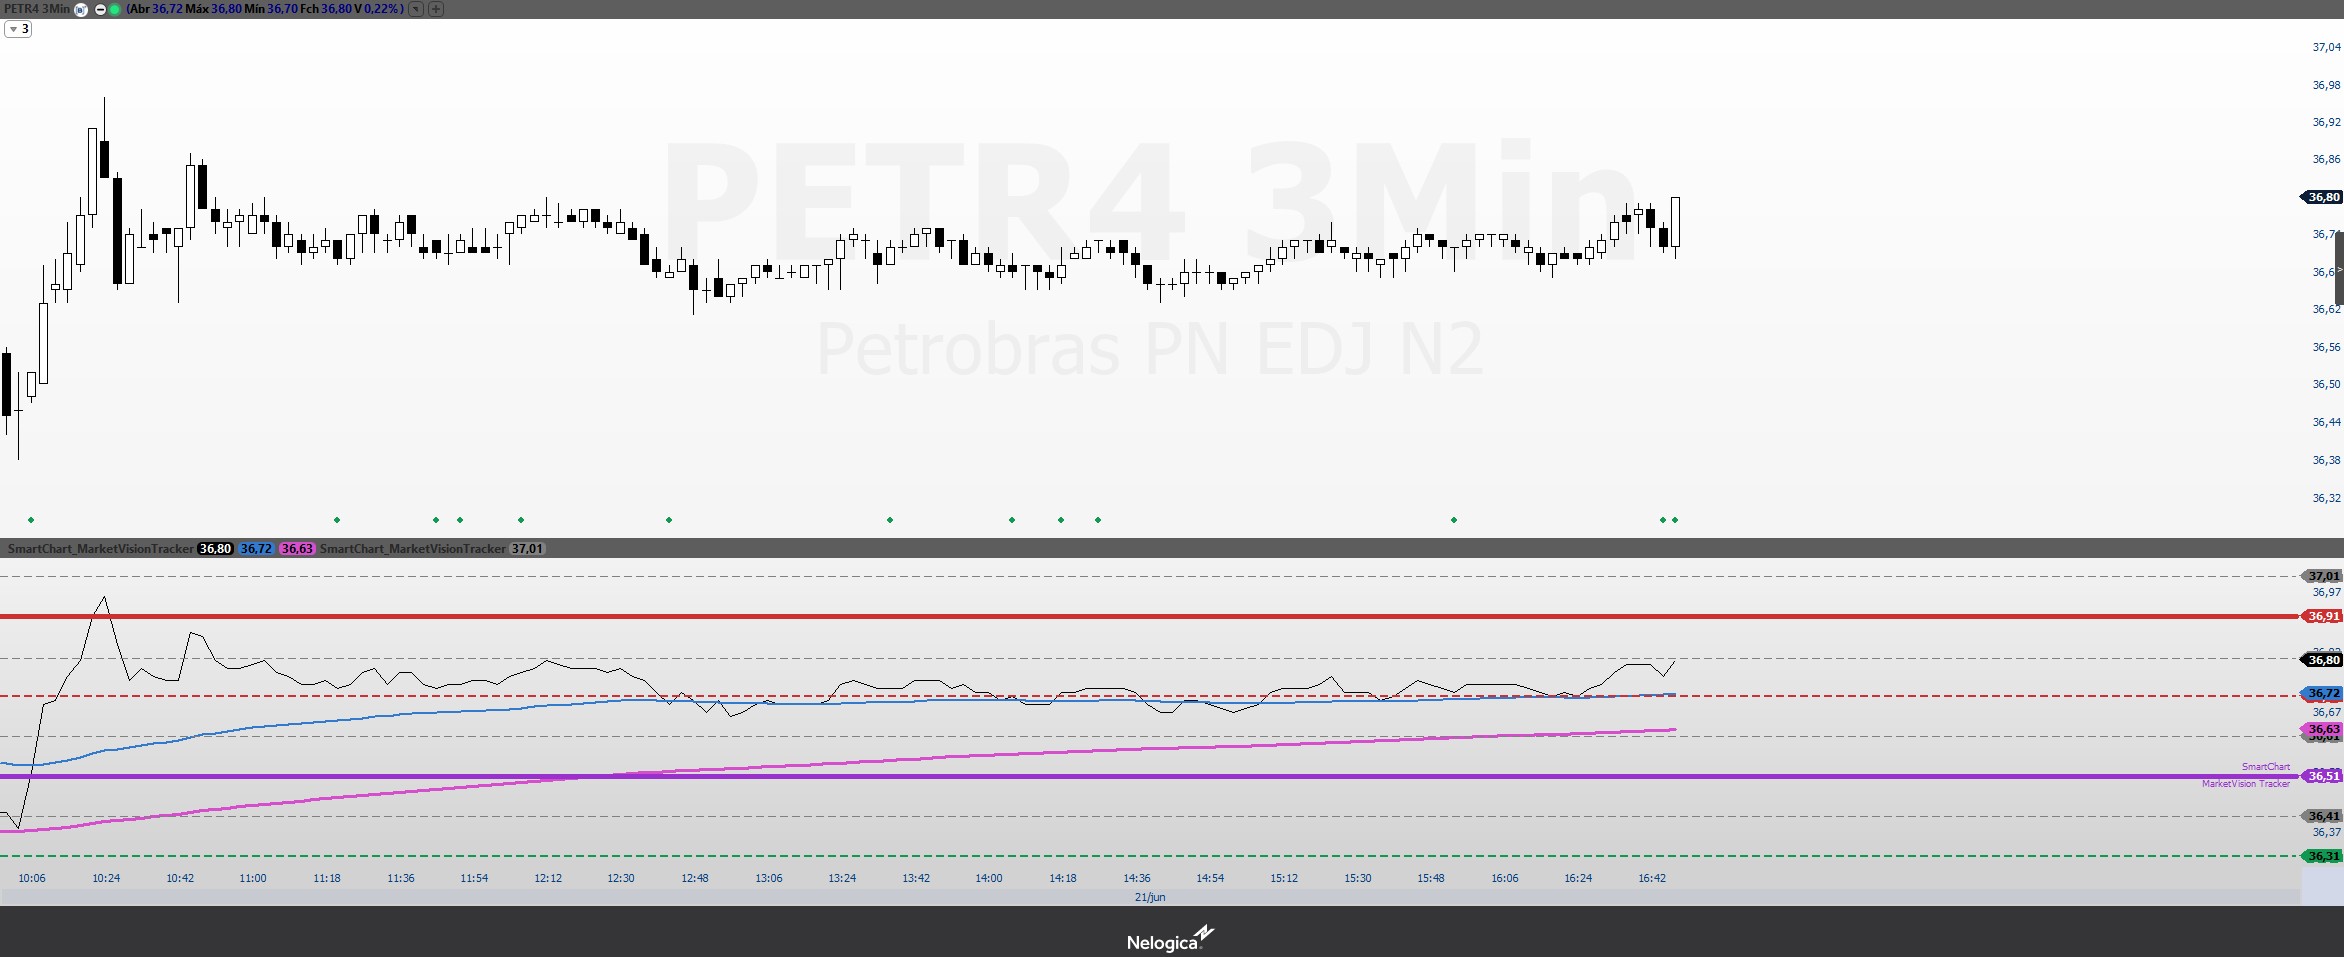Click the gray 37,01 level marker on indicator axis
This screenshot has height=957, width=2344.
pyautogui.click(x=2322, y=576)
